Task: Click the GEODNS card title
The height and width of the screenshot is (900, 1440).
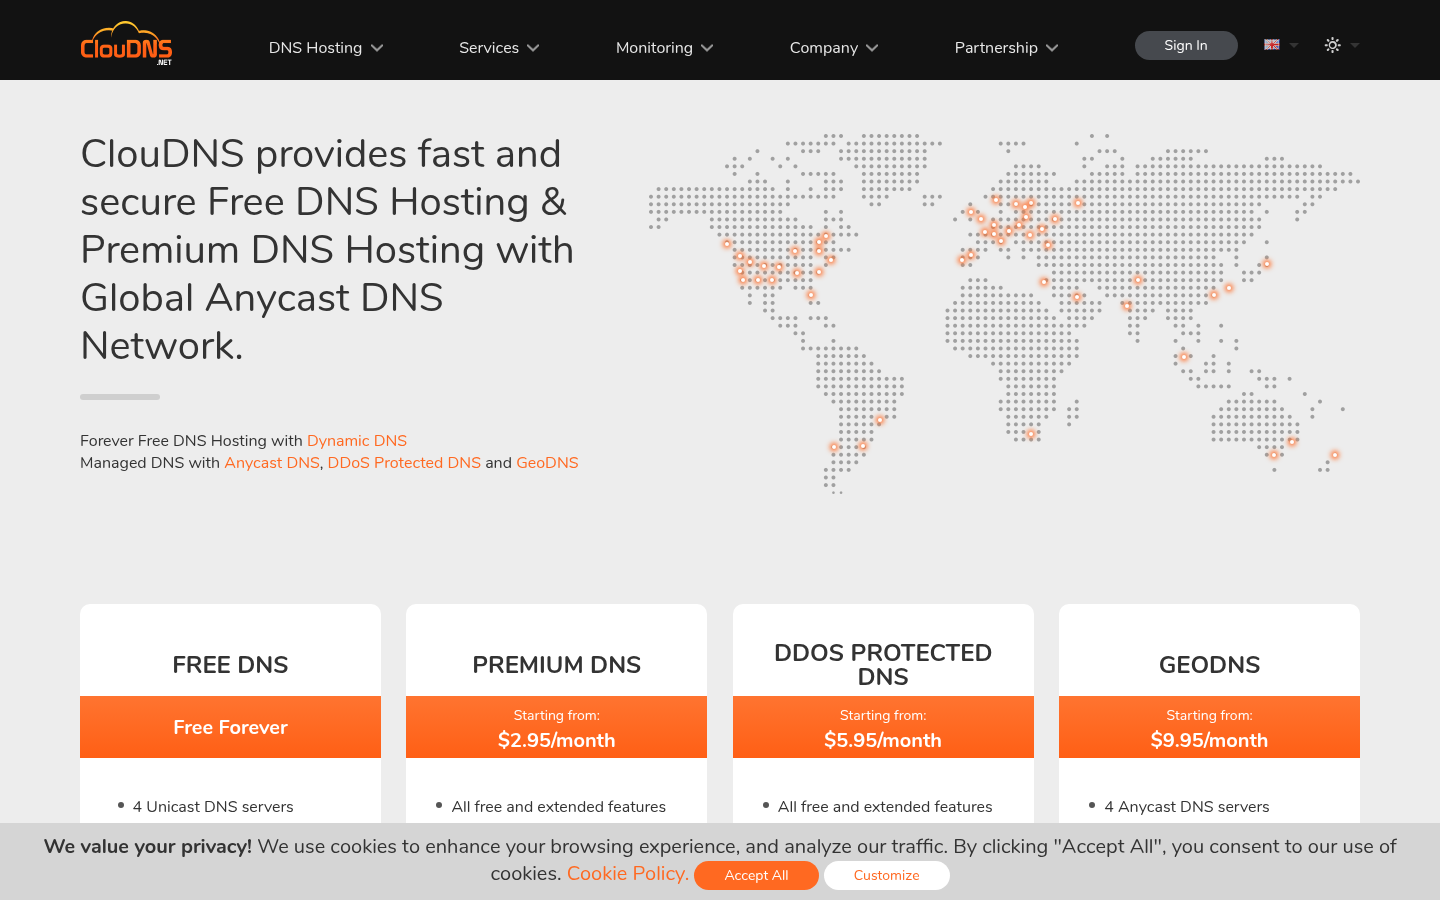Action: click(1209, 665)
